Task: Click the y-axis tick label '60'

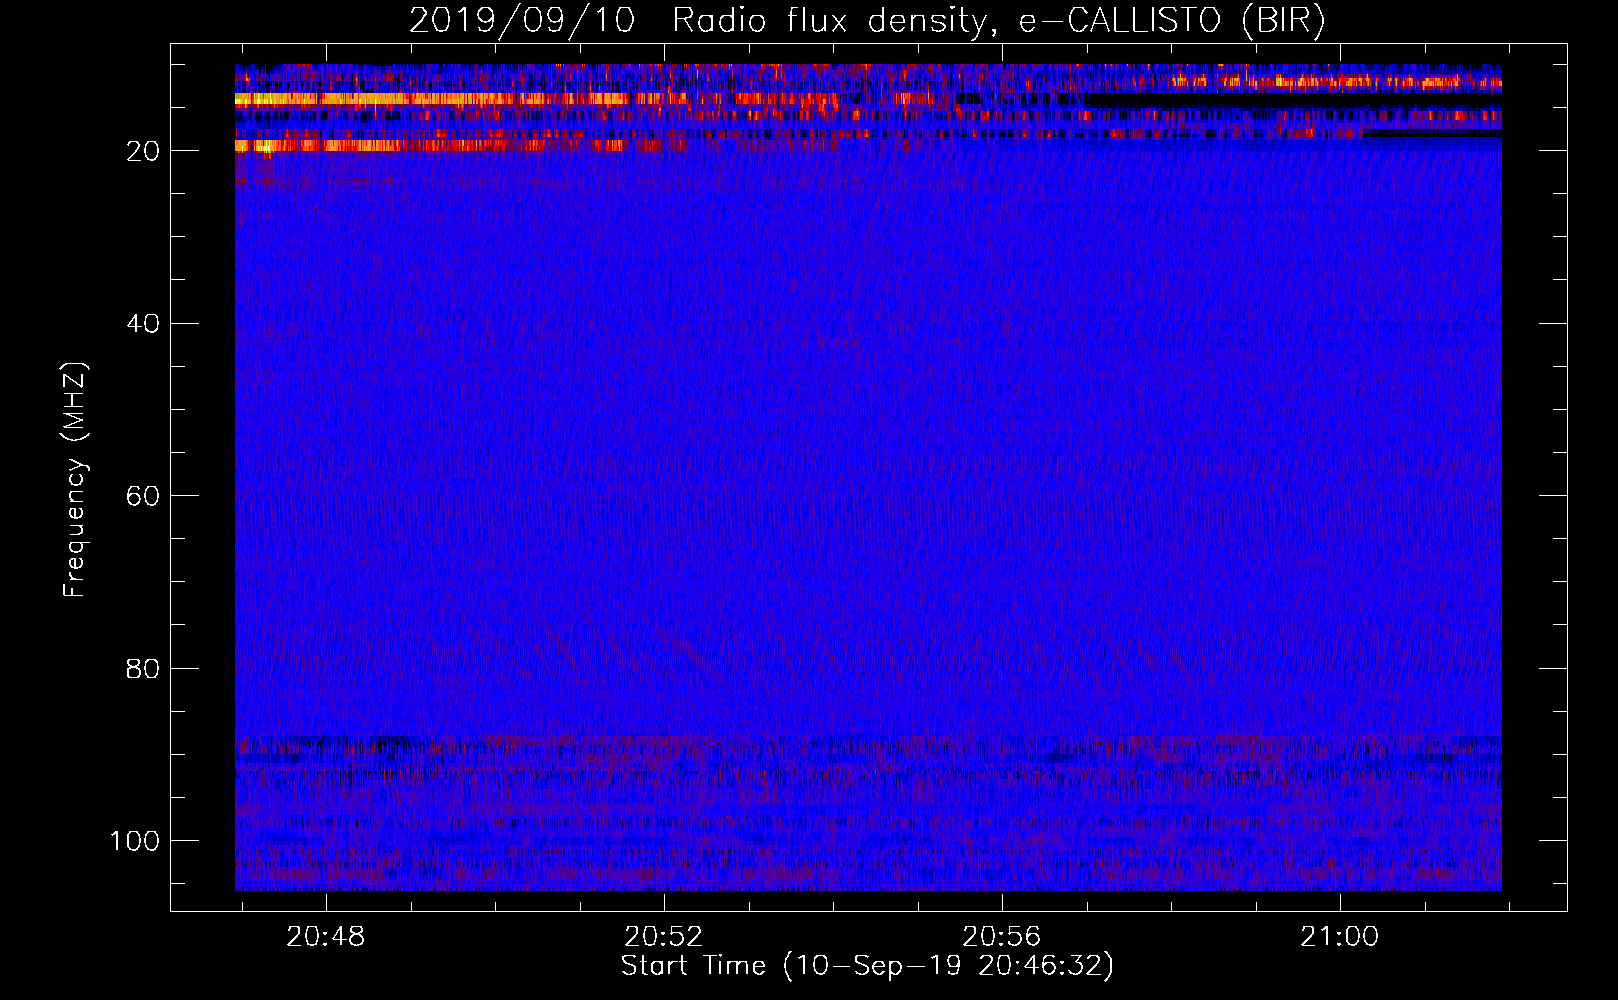Action: coord(144,496)
